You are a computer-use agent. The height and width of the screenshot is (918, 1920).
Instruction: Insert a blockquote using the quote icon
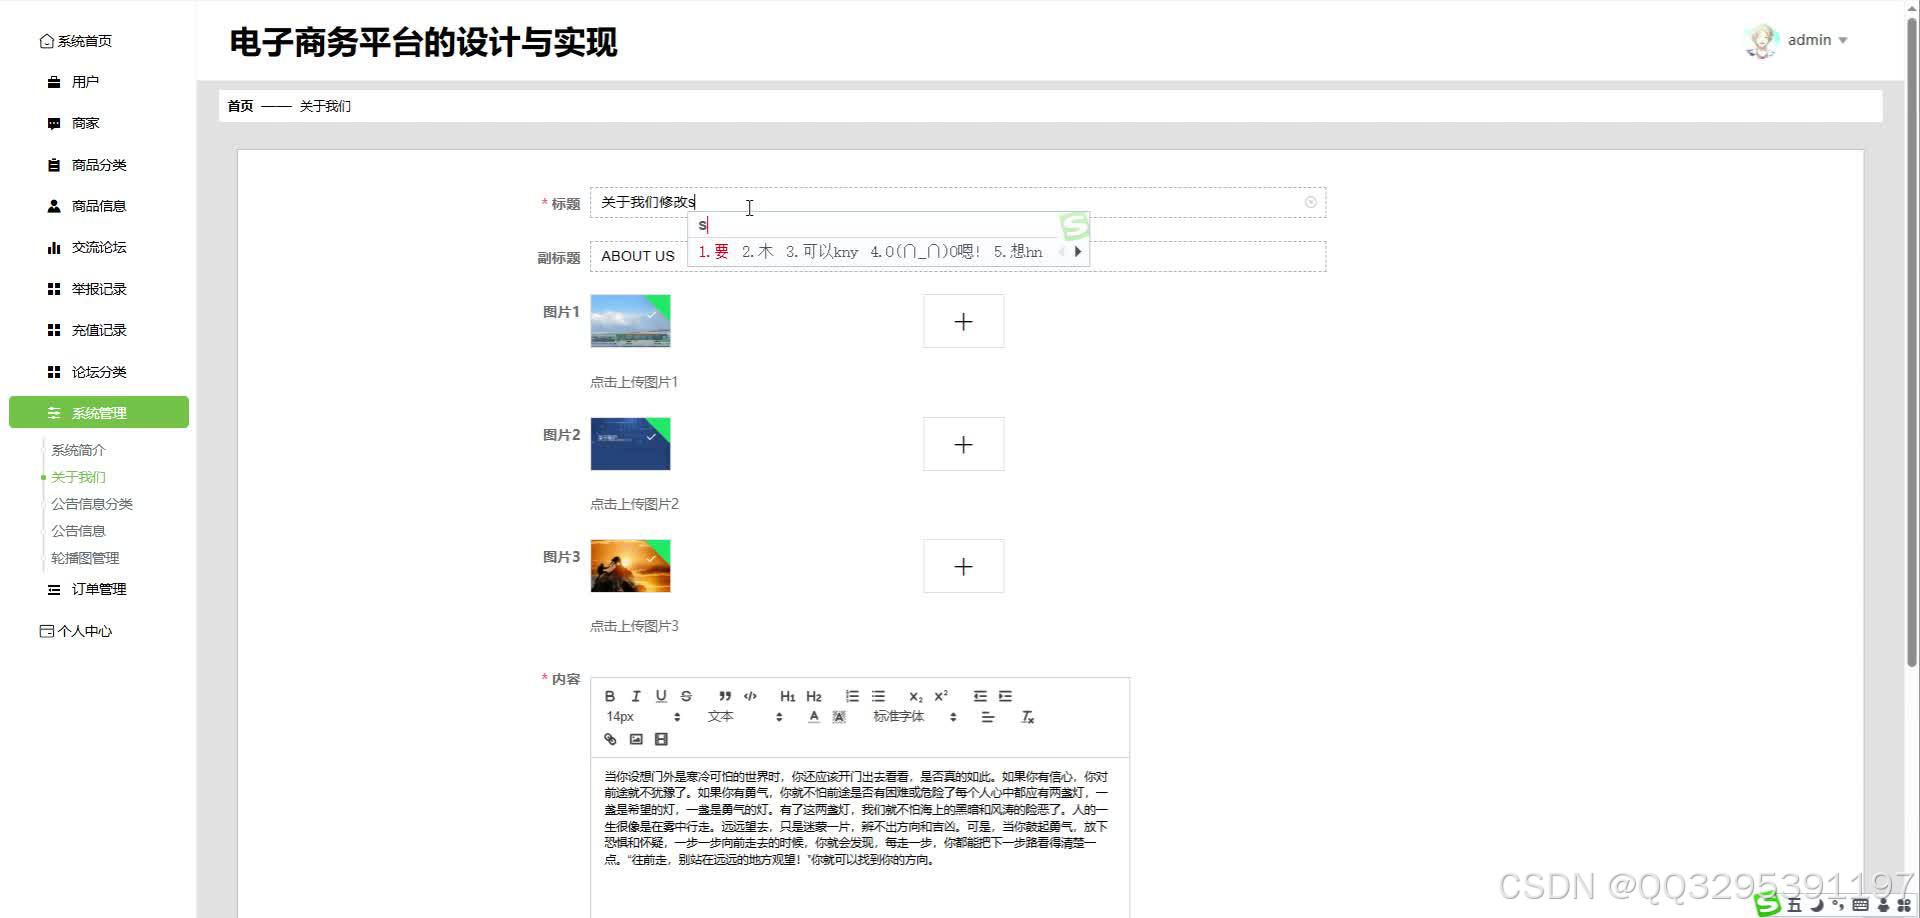pyautogui.click(x=723, y=696)
